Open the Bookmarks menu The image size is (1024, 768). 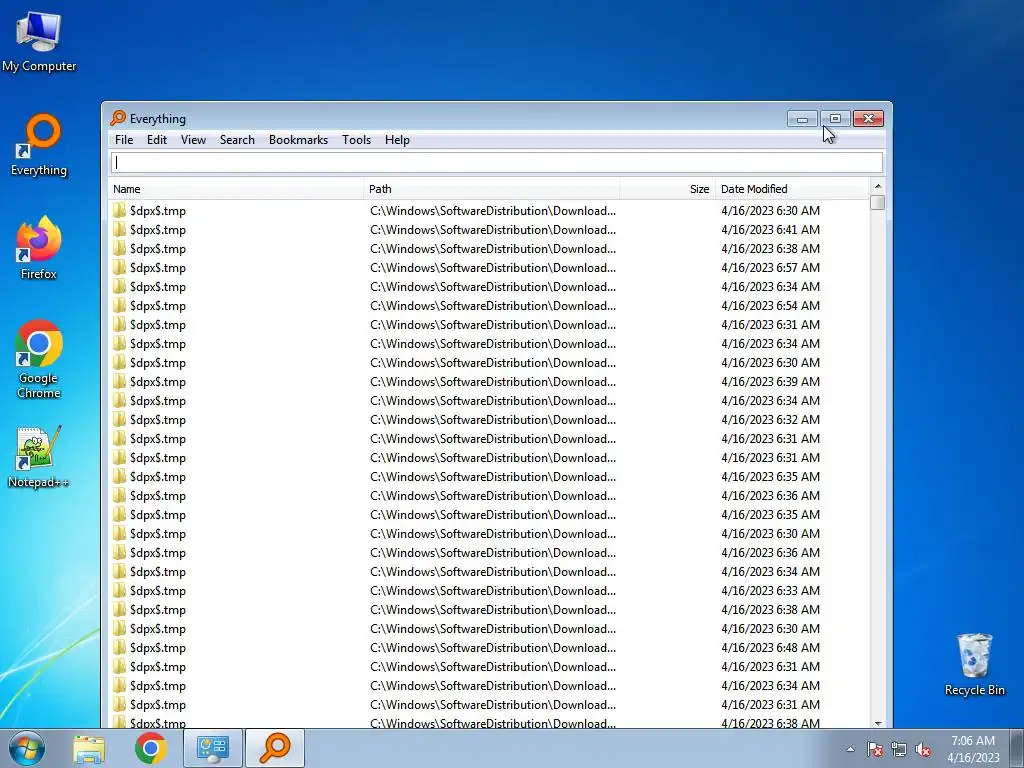click(x=298, y=140)
